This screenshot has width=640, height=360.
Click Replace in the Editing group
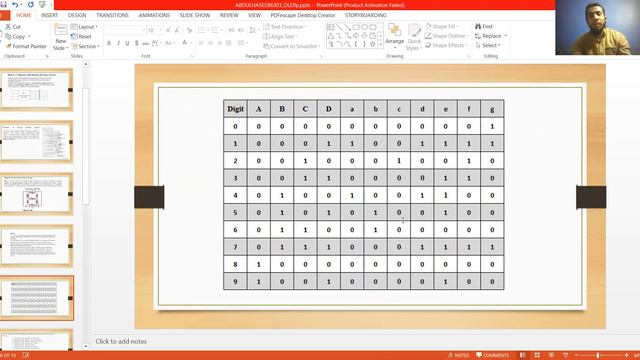(x=491, y=36)
